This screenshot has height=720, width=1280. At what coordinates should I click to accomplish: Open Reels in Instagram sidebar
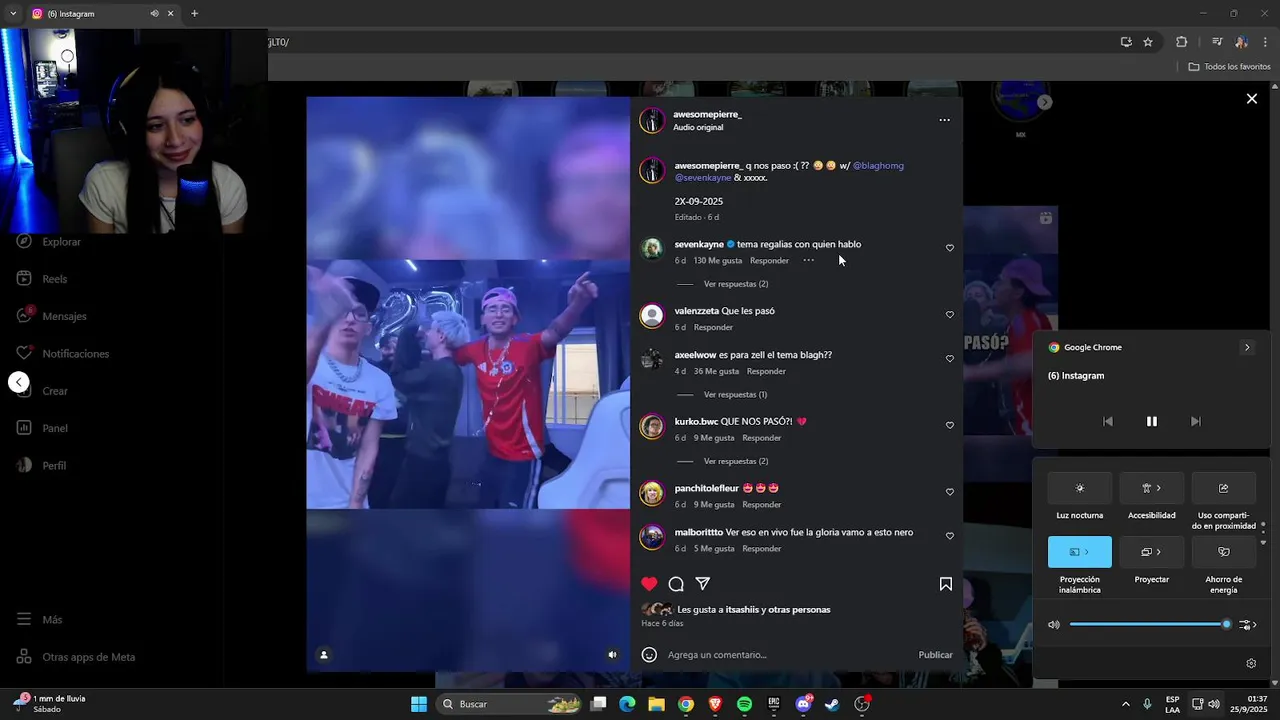(43, 279)
